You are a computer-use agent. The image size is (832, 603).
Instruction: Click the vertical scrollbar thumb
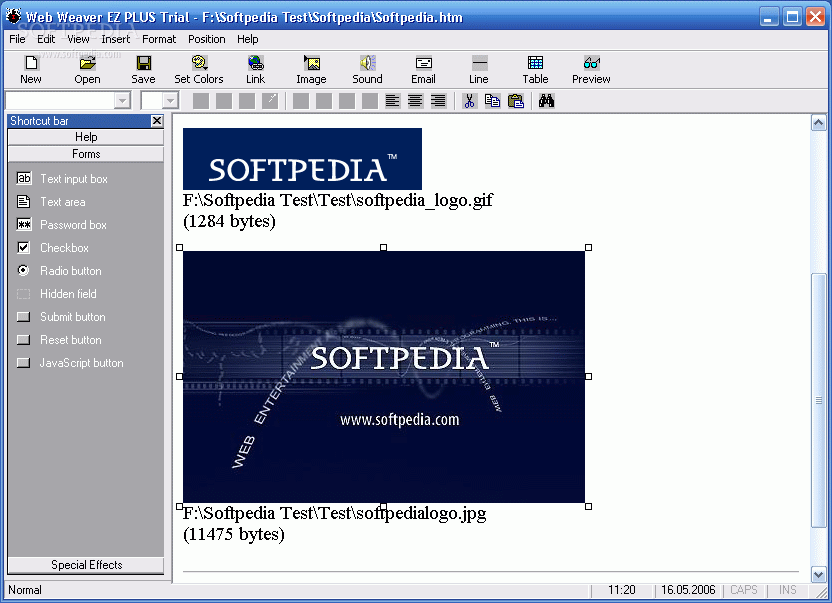point(818,400)
